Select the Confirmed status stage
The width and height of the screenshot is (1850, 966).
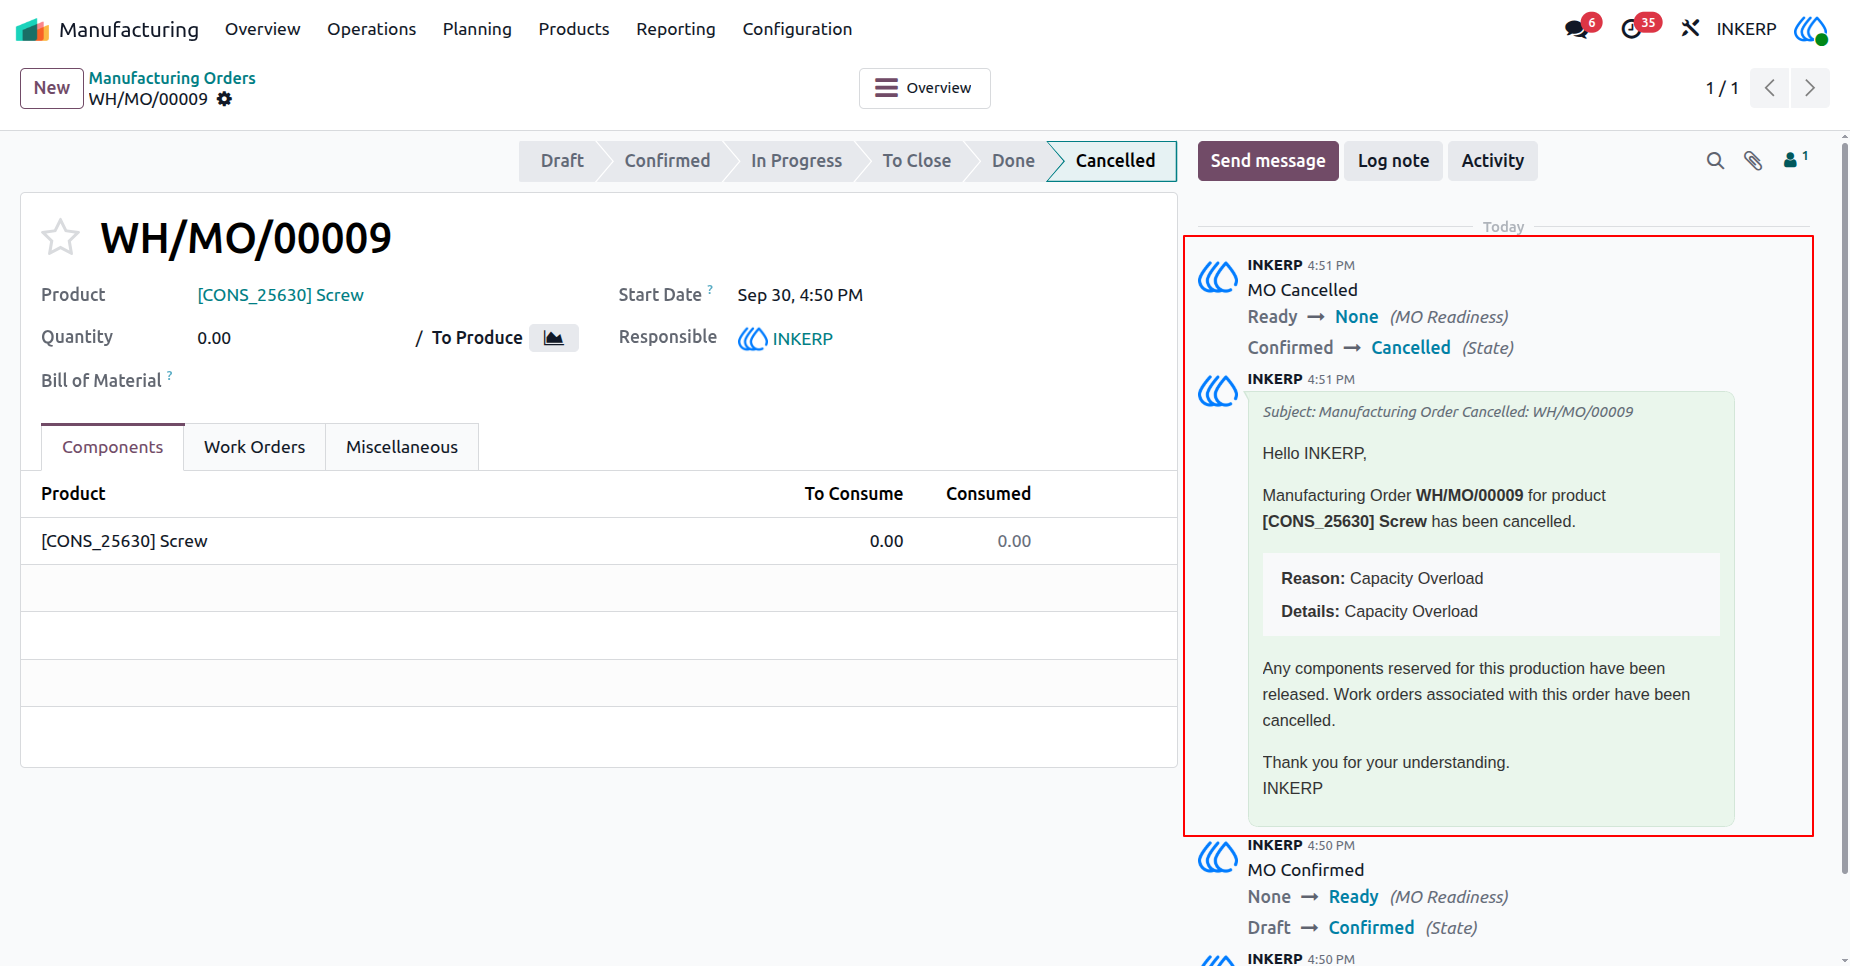(x=667, y=161)
